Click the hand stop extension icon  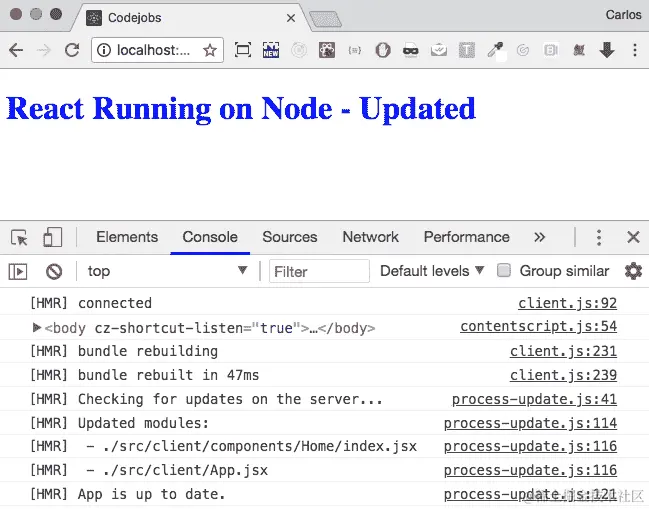tap(383, 50)
